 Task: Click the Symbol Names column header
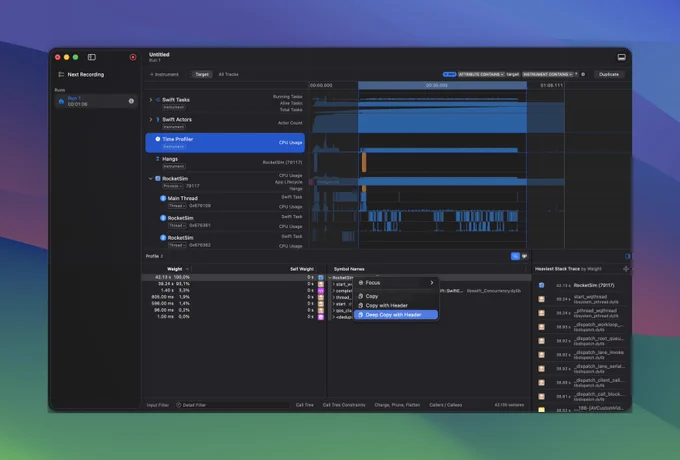(349, 269)
